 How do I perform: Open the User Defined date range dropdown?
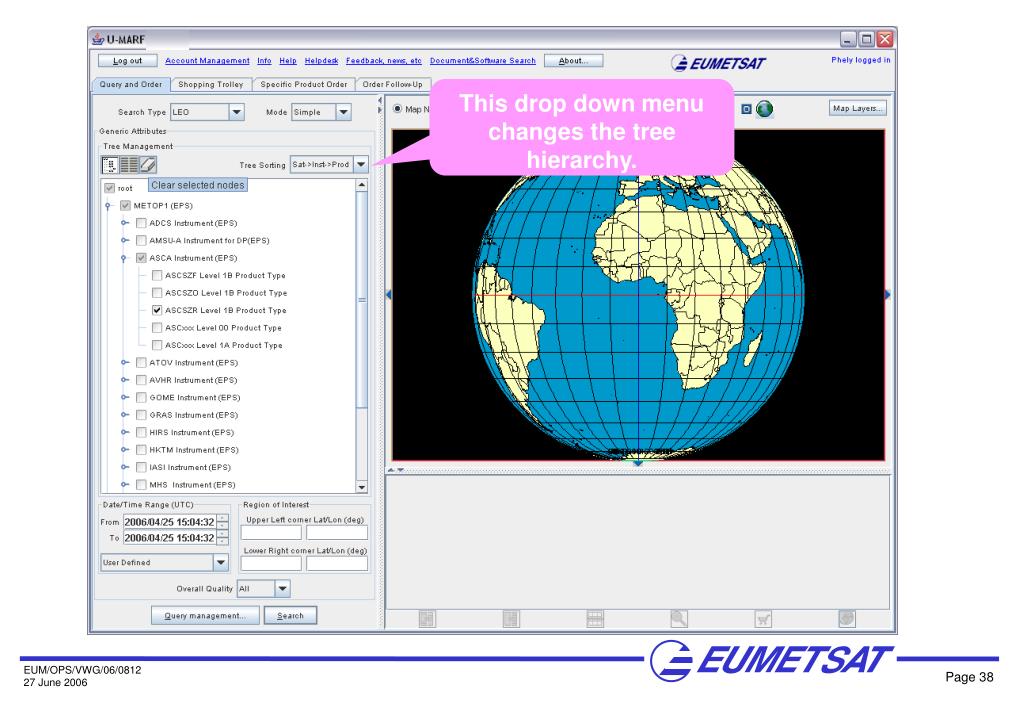(221, 562)
